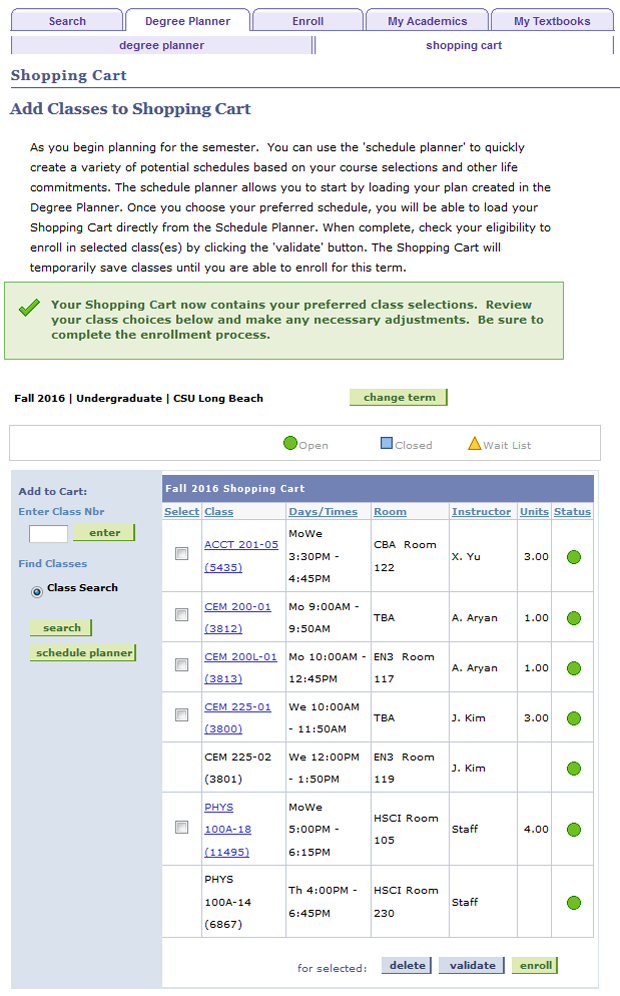The image size is (620, 996).
Task: Click the validate button
Action: tap(471, 965)
